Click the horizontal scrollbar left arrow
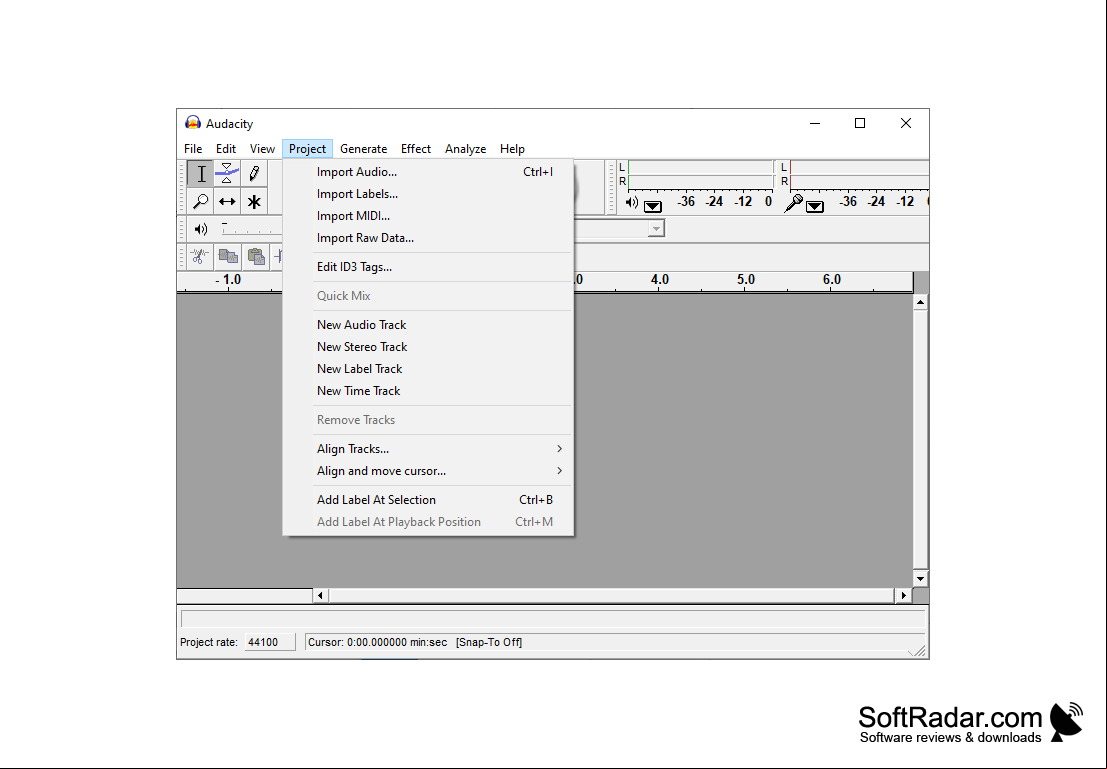This screenshot has height=769, width=1107. (x=321, y=595)
